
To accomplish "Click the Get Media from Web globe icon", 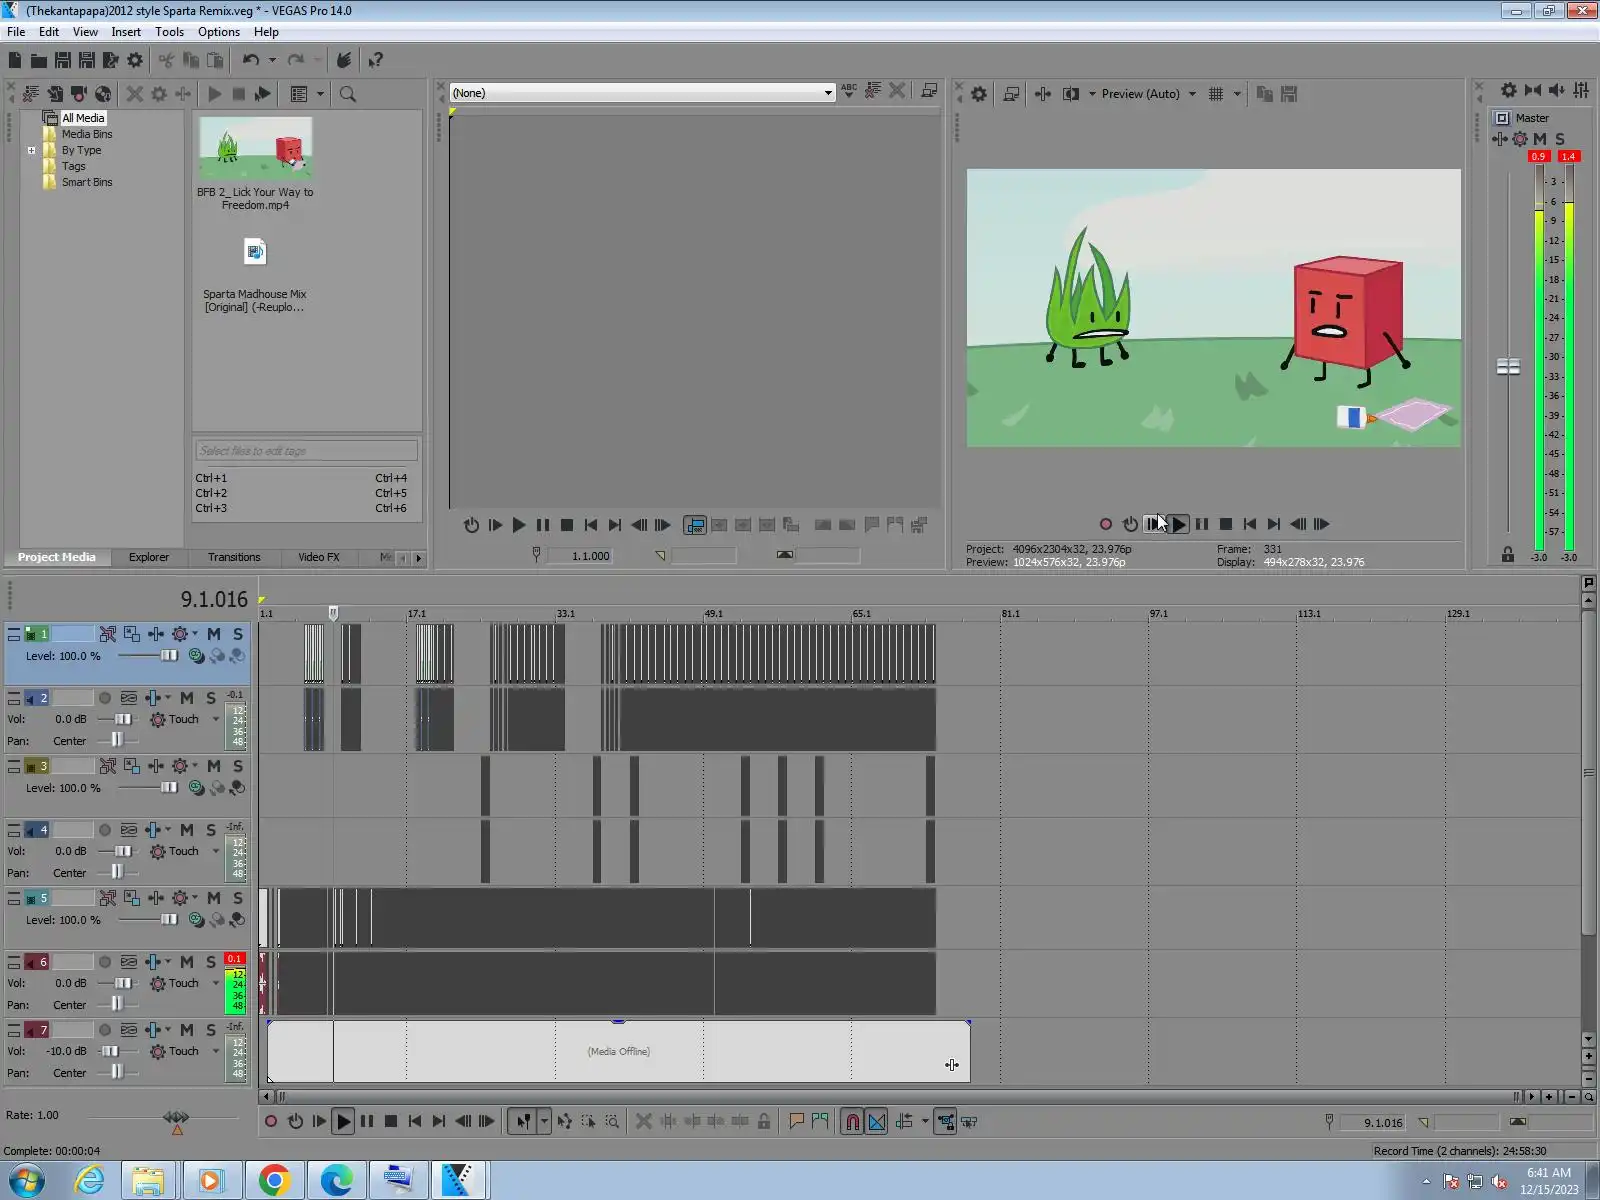I will pos(103,94).
